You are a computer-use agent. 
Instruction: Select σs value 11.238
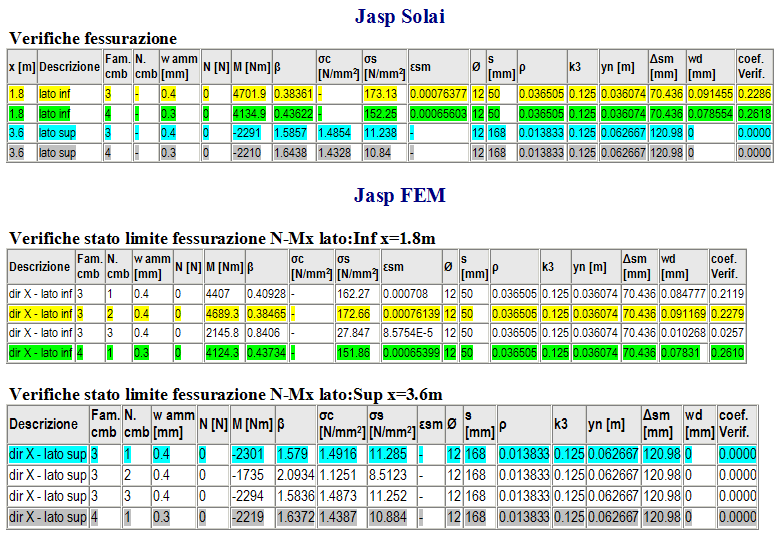(380, 133)
